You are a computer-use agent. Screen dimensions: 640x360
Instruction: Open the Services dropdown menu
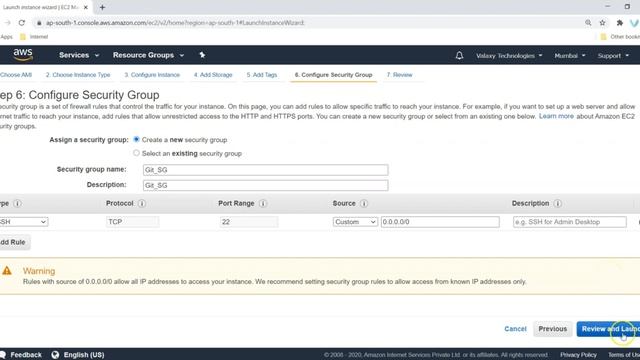pyautogui.click(x=79, y=55)
